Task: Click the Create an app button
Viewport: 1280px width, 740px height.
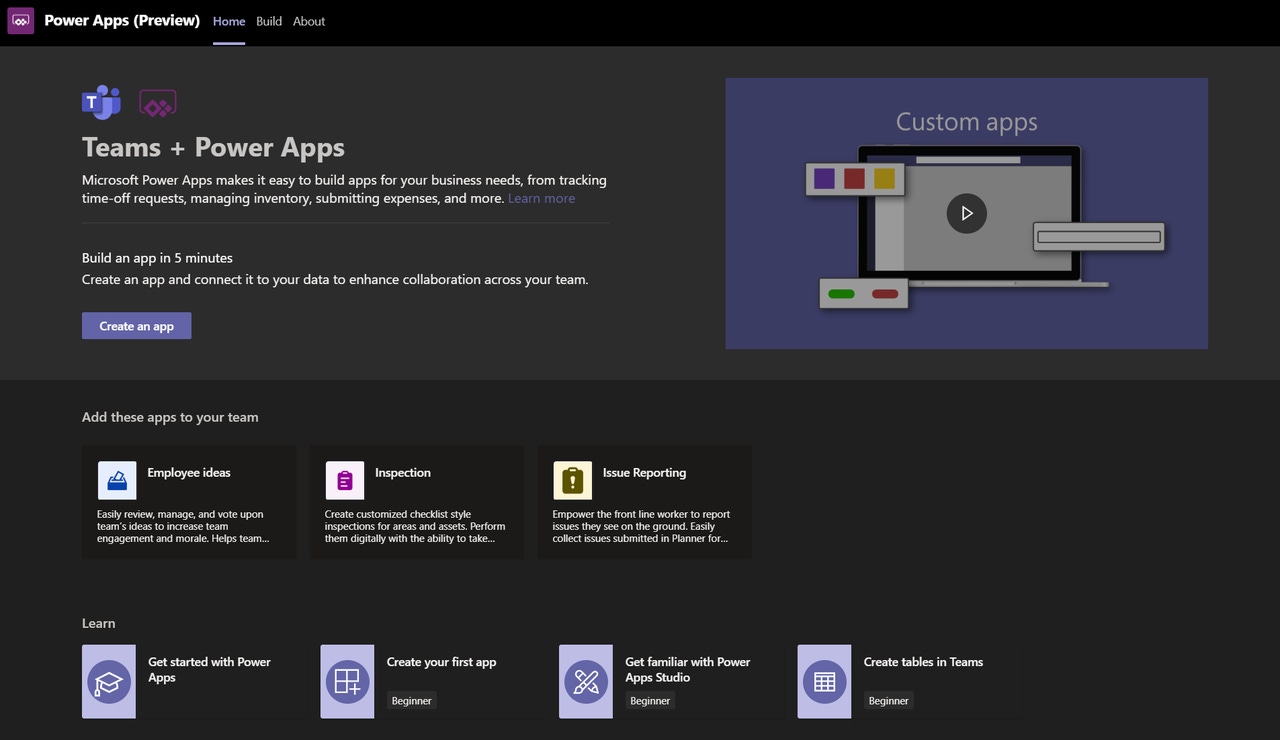Action: click(x=136, y=325)
